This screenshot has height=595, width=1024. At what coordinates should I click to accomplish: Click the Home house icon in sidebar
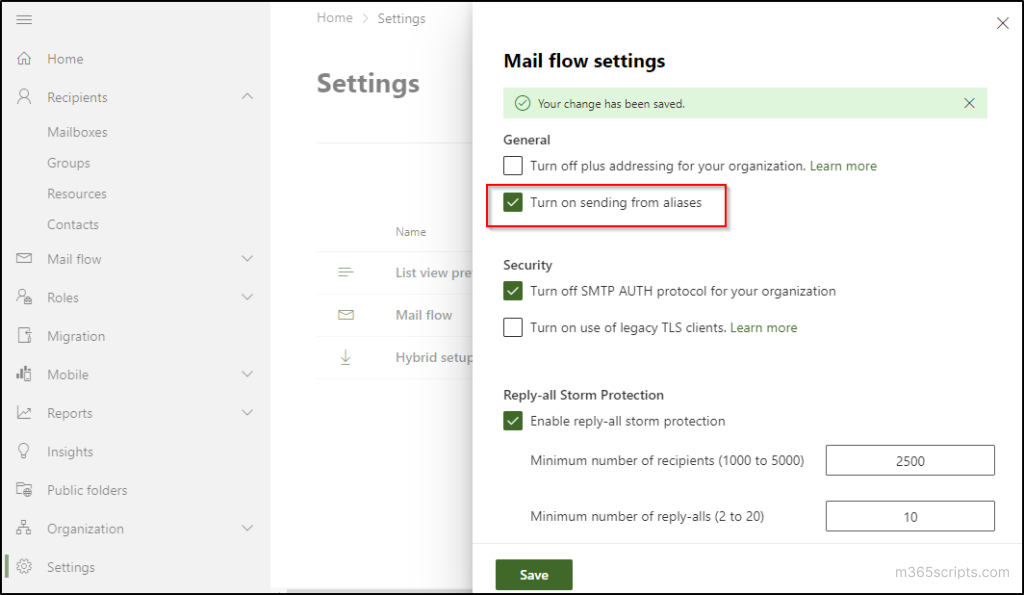click(x=24, y=59)
